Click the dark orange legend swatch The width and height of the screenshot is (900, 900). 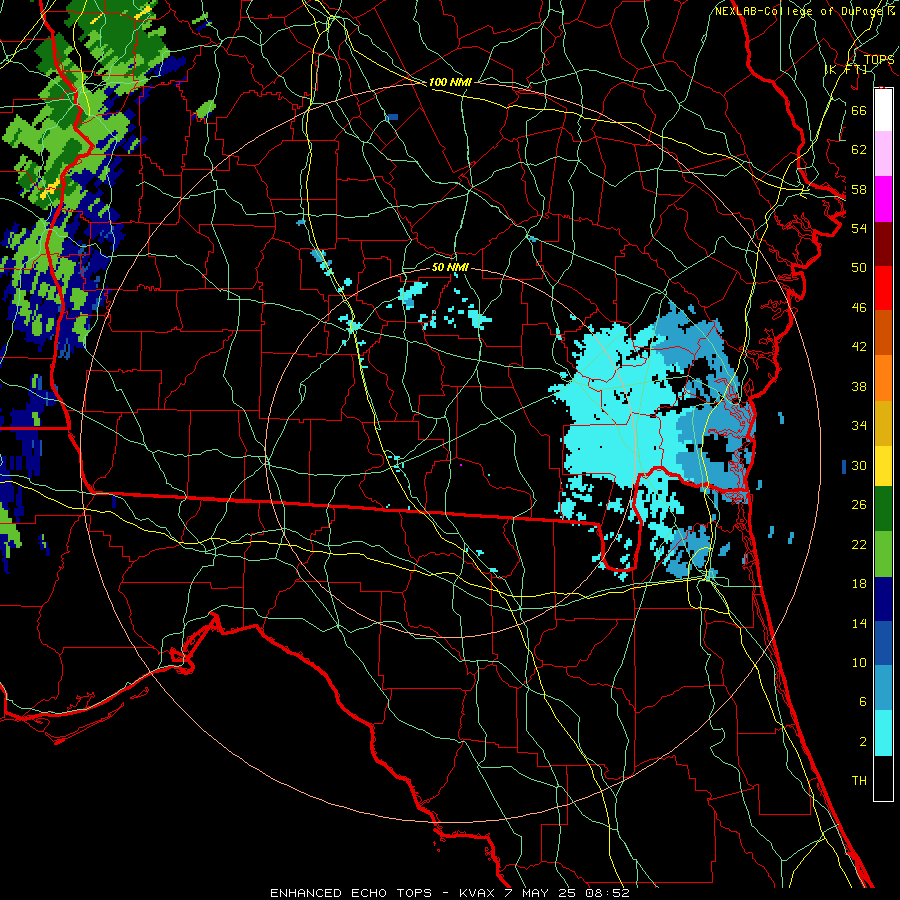tap(883, 333)
